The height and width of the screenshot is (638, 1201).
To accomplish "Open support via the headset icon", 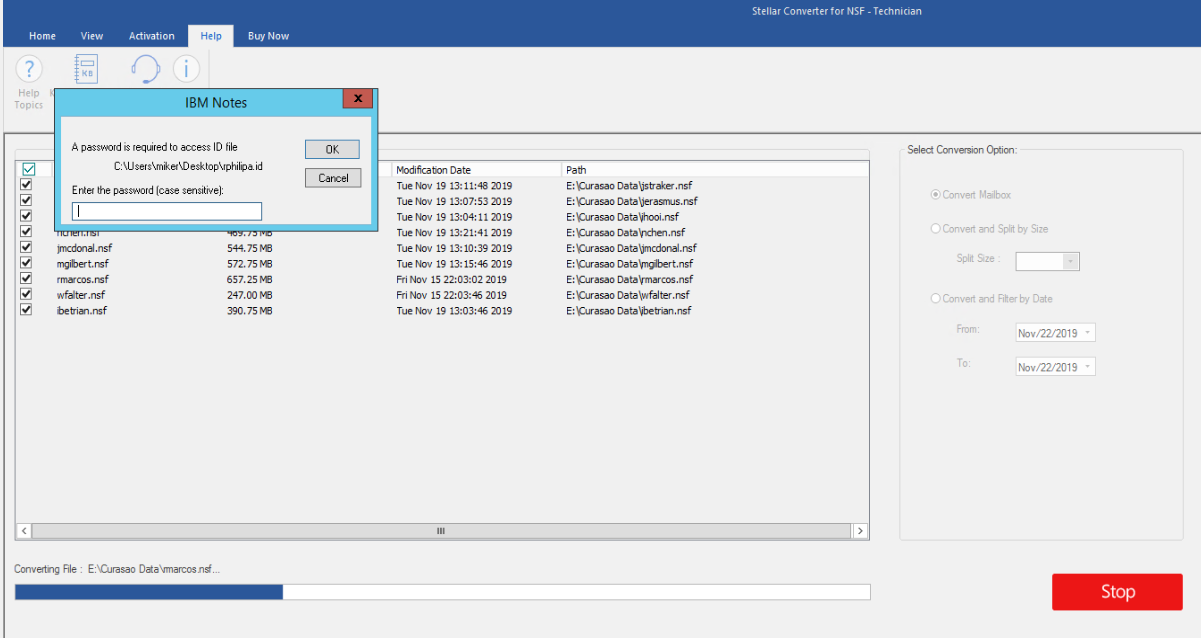I will (x=145, y=69).
